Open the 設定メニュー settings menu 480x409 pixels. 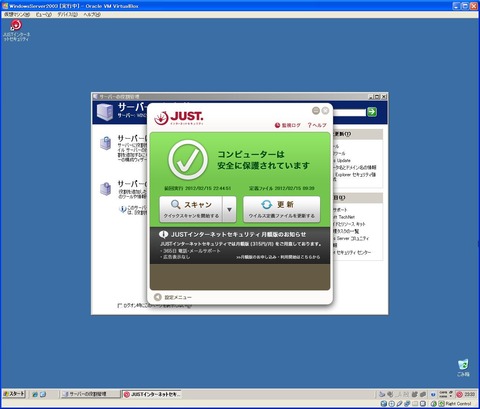coord(173,297)
